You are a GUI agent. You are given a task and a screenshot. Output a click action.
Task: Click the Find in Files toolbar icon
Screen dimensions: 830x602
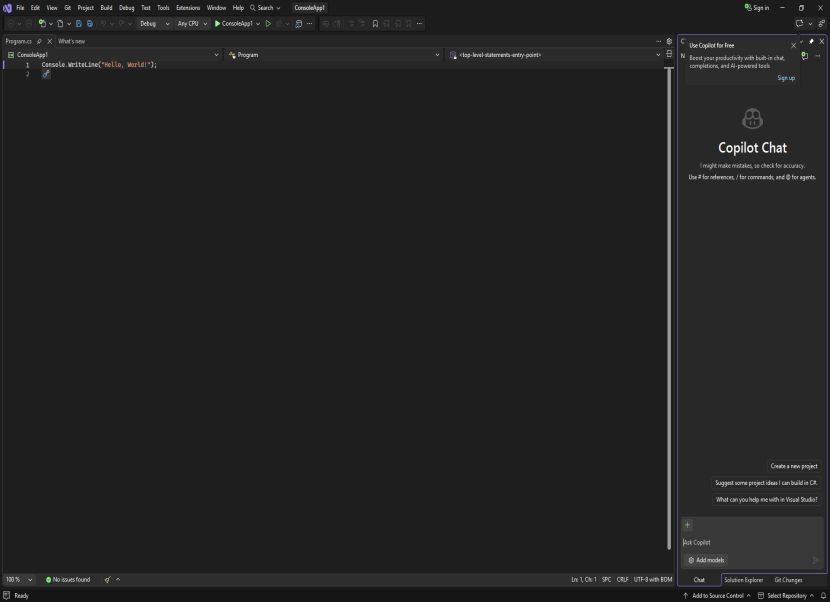coord(299,23)
